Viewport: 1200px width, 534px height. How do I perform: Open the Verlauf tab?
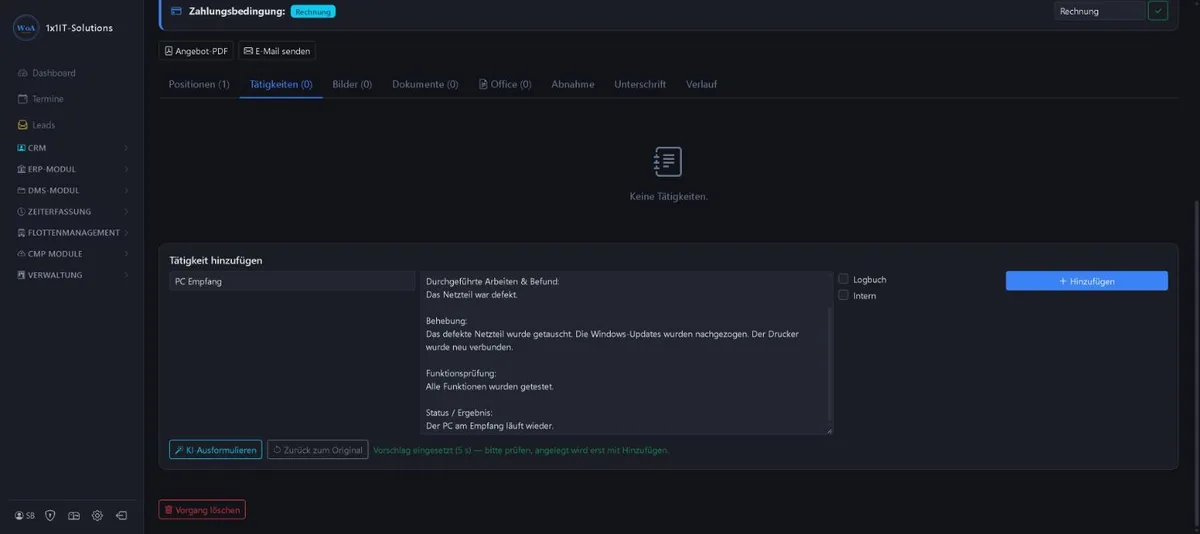(701, 85)
